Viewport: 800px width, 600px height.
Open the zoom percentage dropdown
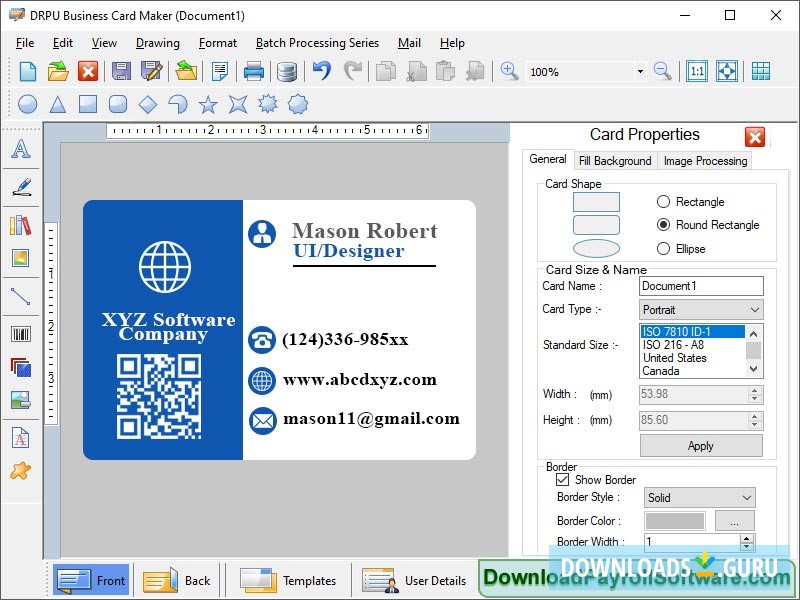(x=639, y=72)
